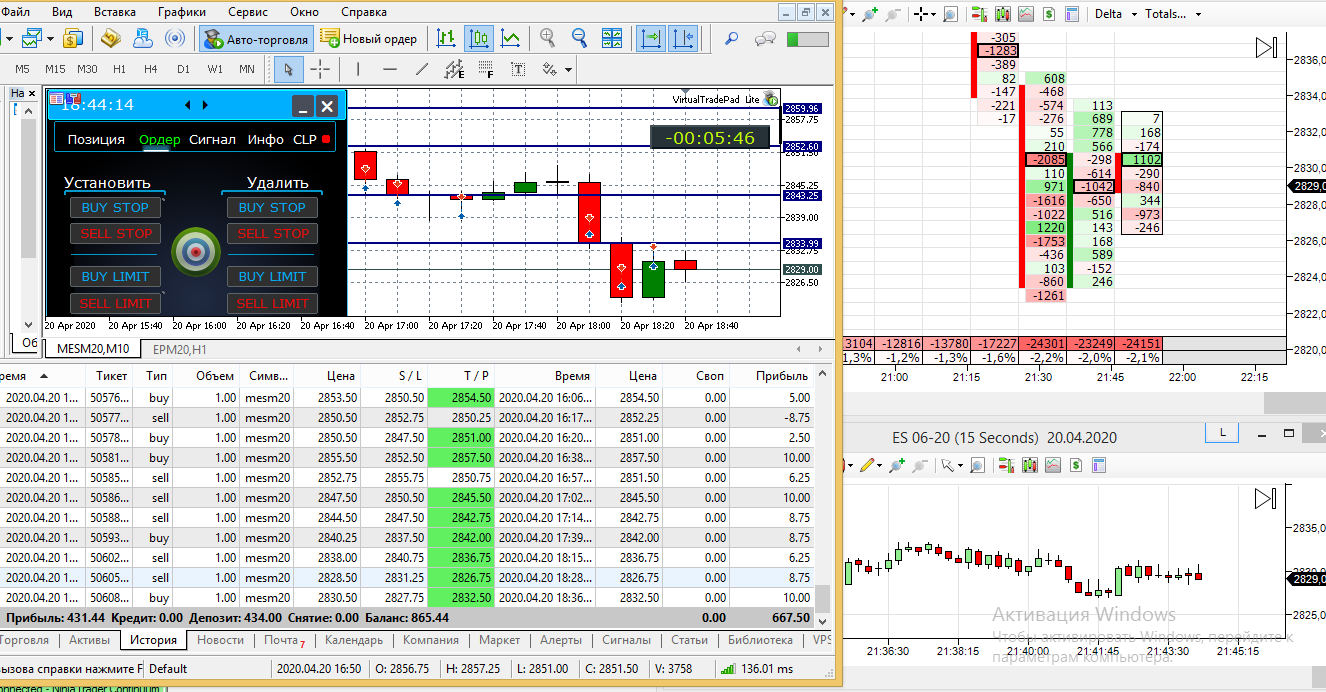Open the Справка menu
Image resolution: width=1326 pixels, height=692 pixels.
click(364, 12)
